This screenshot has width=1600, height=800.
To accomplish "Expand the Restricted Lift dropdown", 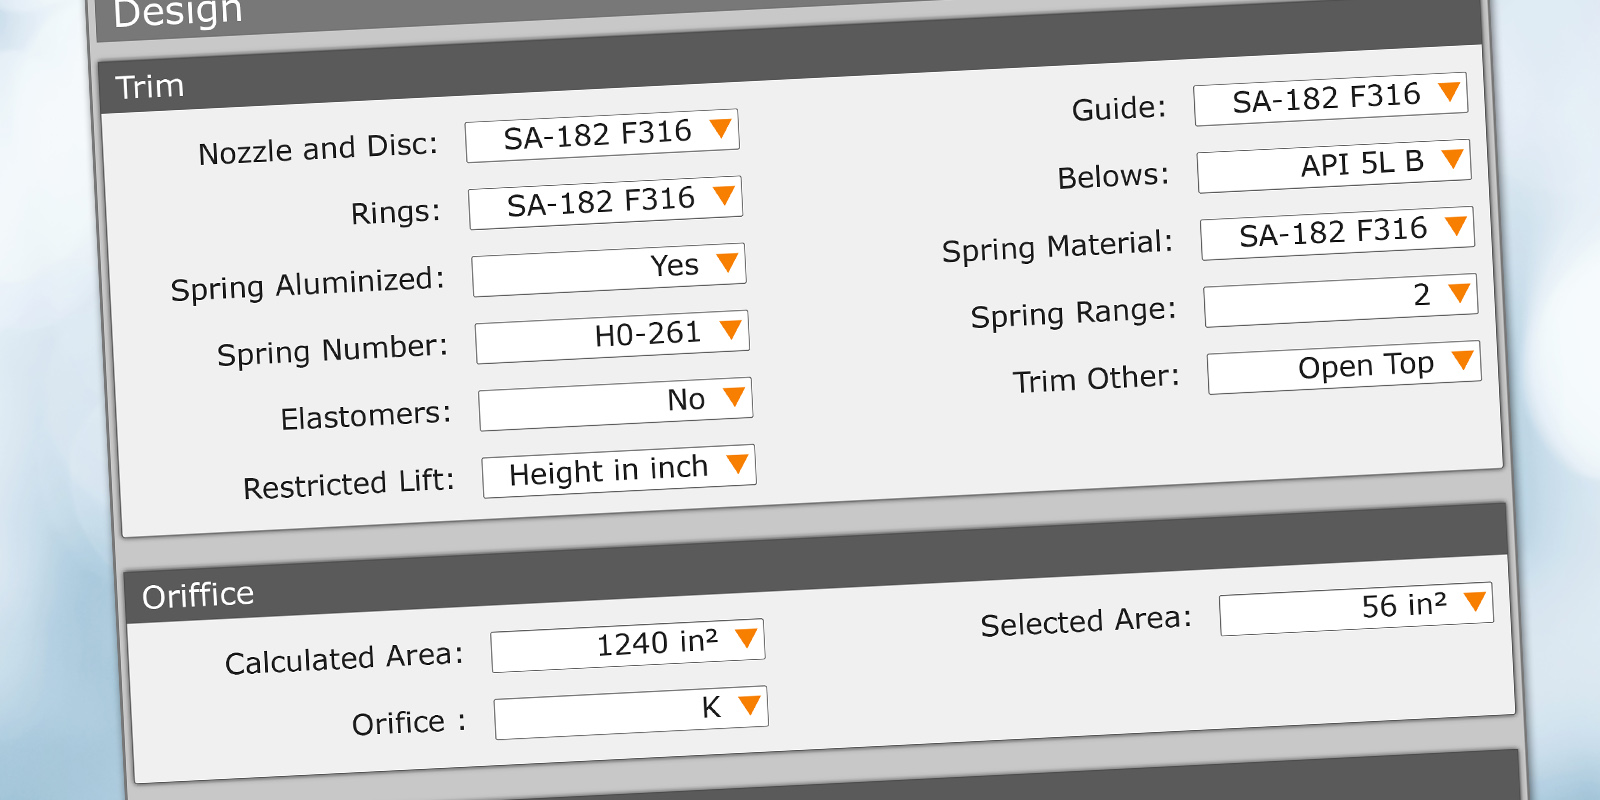I will [x=738, y=463].
